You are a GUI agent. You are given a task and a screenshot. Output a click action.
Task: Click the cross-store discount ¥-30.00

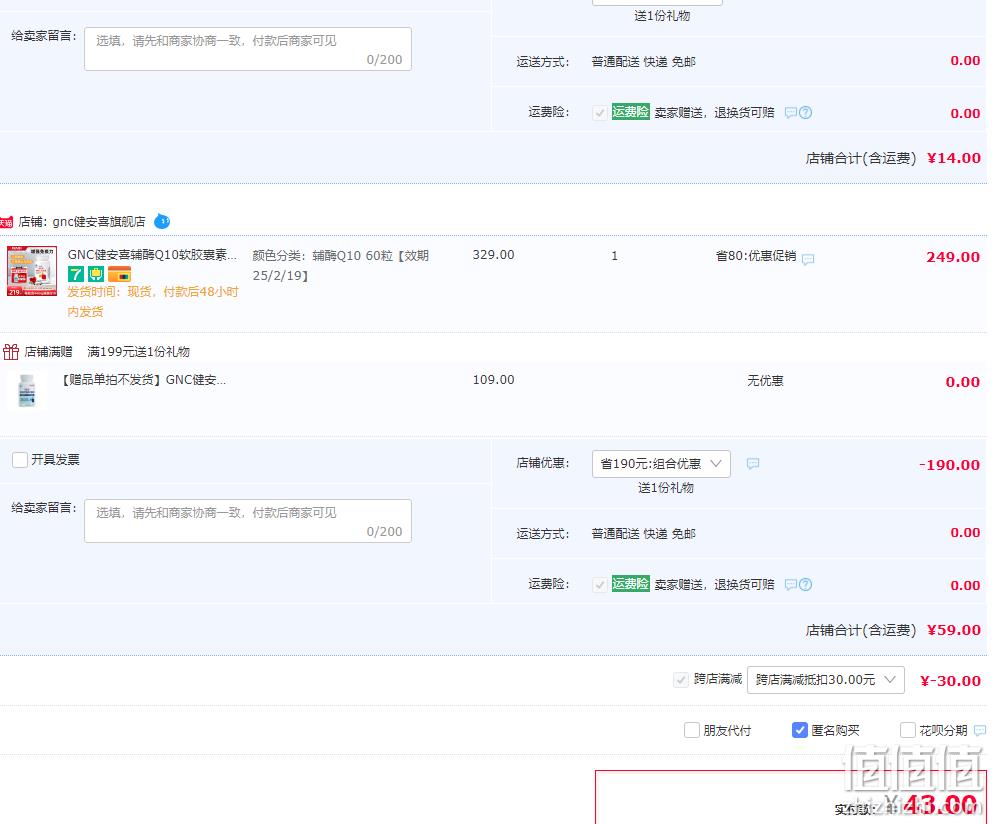click(x=950, y=681)
